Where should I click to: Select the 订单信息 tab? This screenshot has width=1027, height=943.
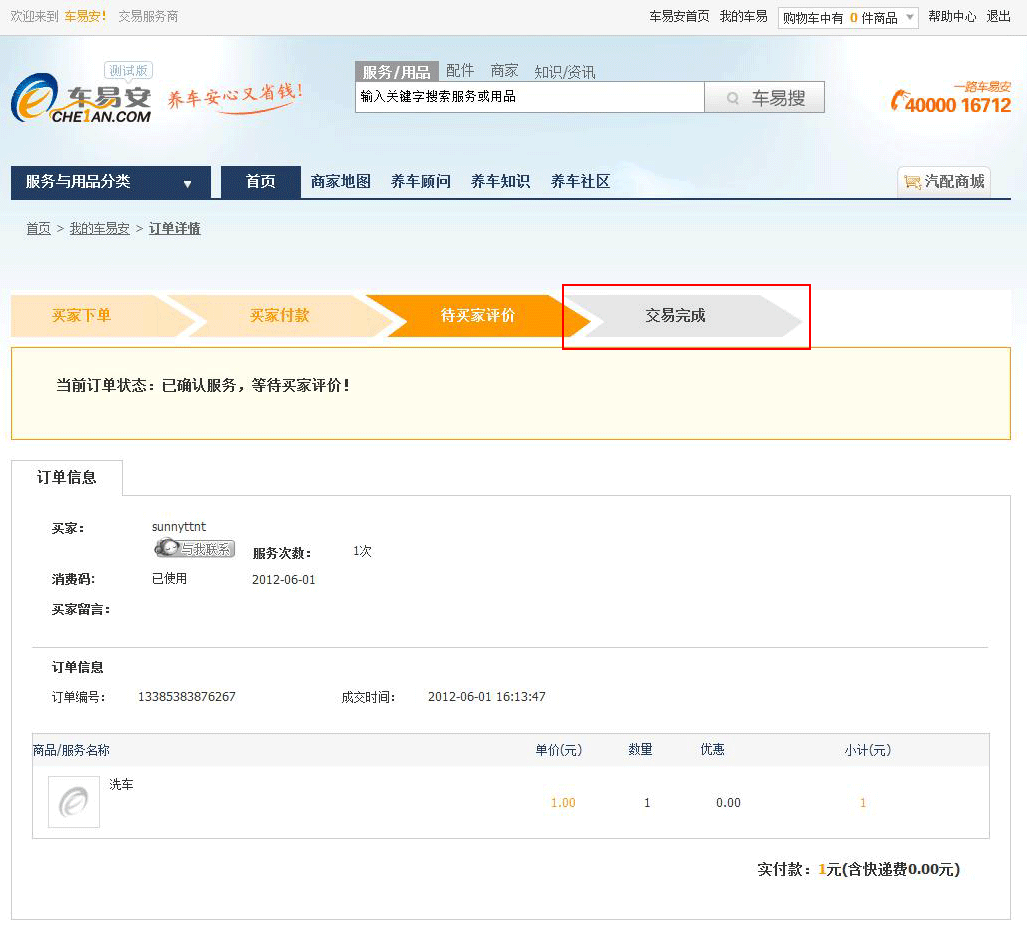[x=67, y=478]
